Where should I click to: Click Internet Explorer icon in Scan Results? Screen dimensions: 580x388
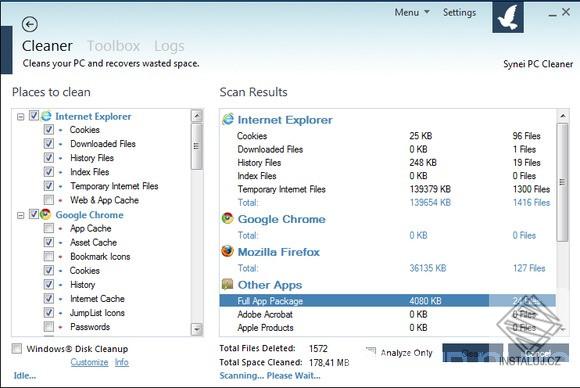[x=228, y=119]
